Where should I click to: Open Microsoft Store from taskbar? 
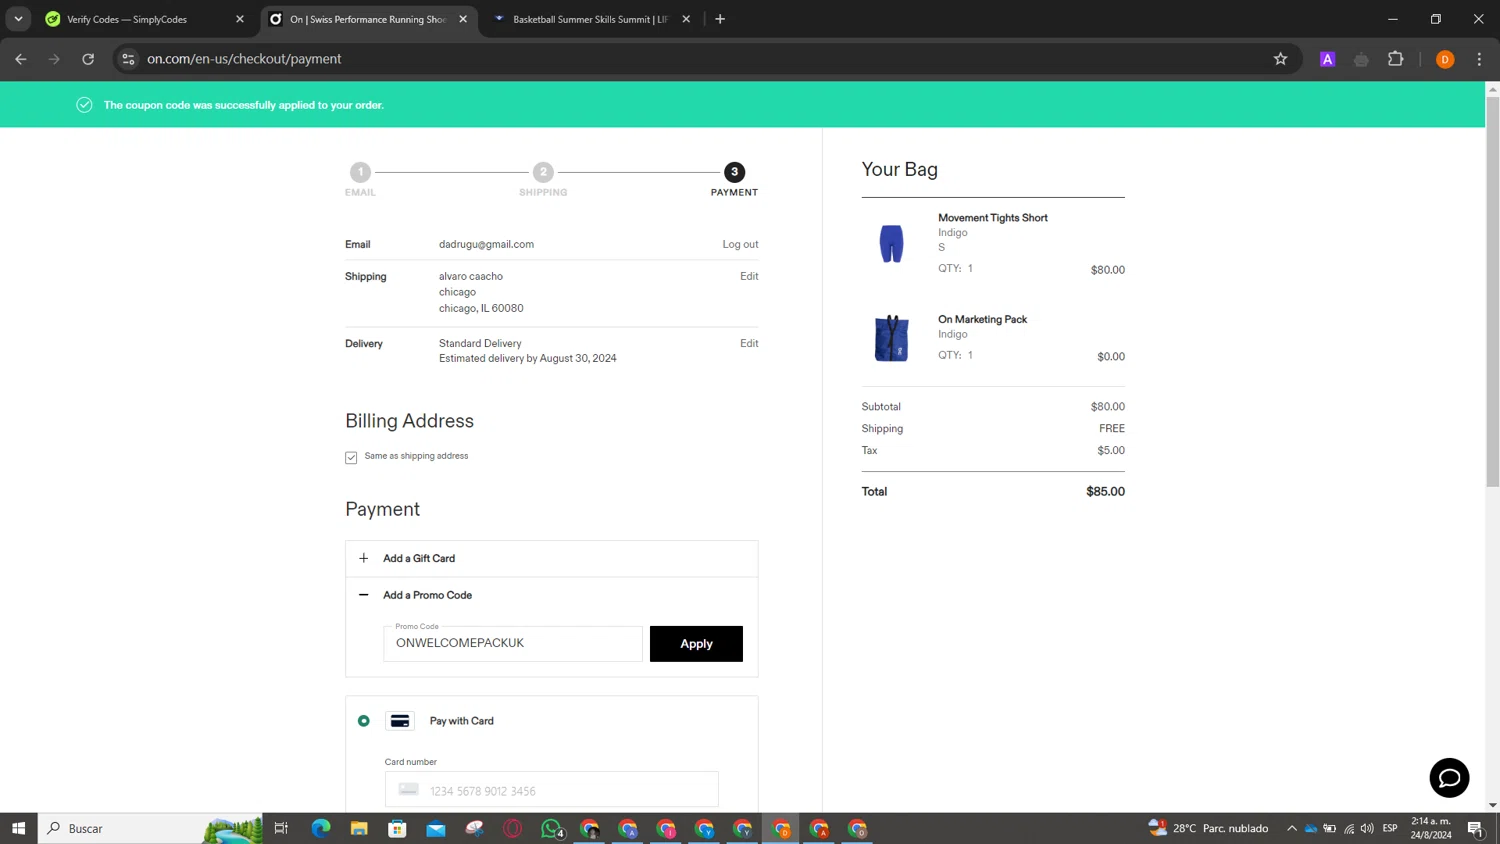tap(397, 828)
